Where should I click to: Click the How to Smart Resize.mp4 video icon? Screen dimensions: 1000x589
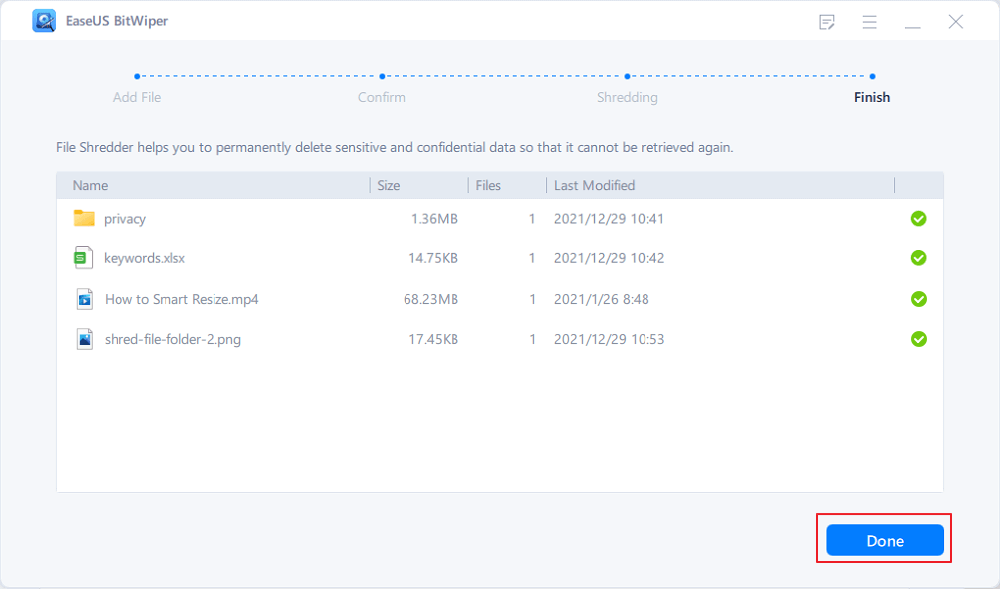click(x=84, y=299)
